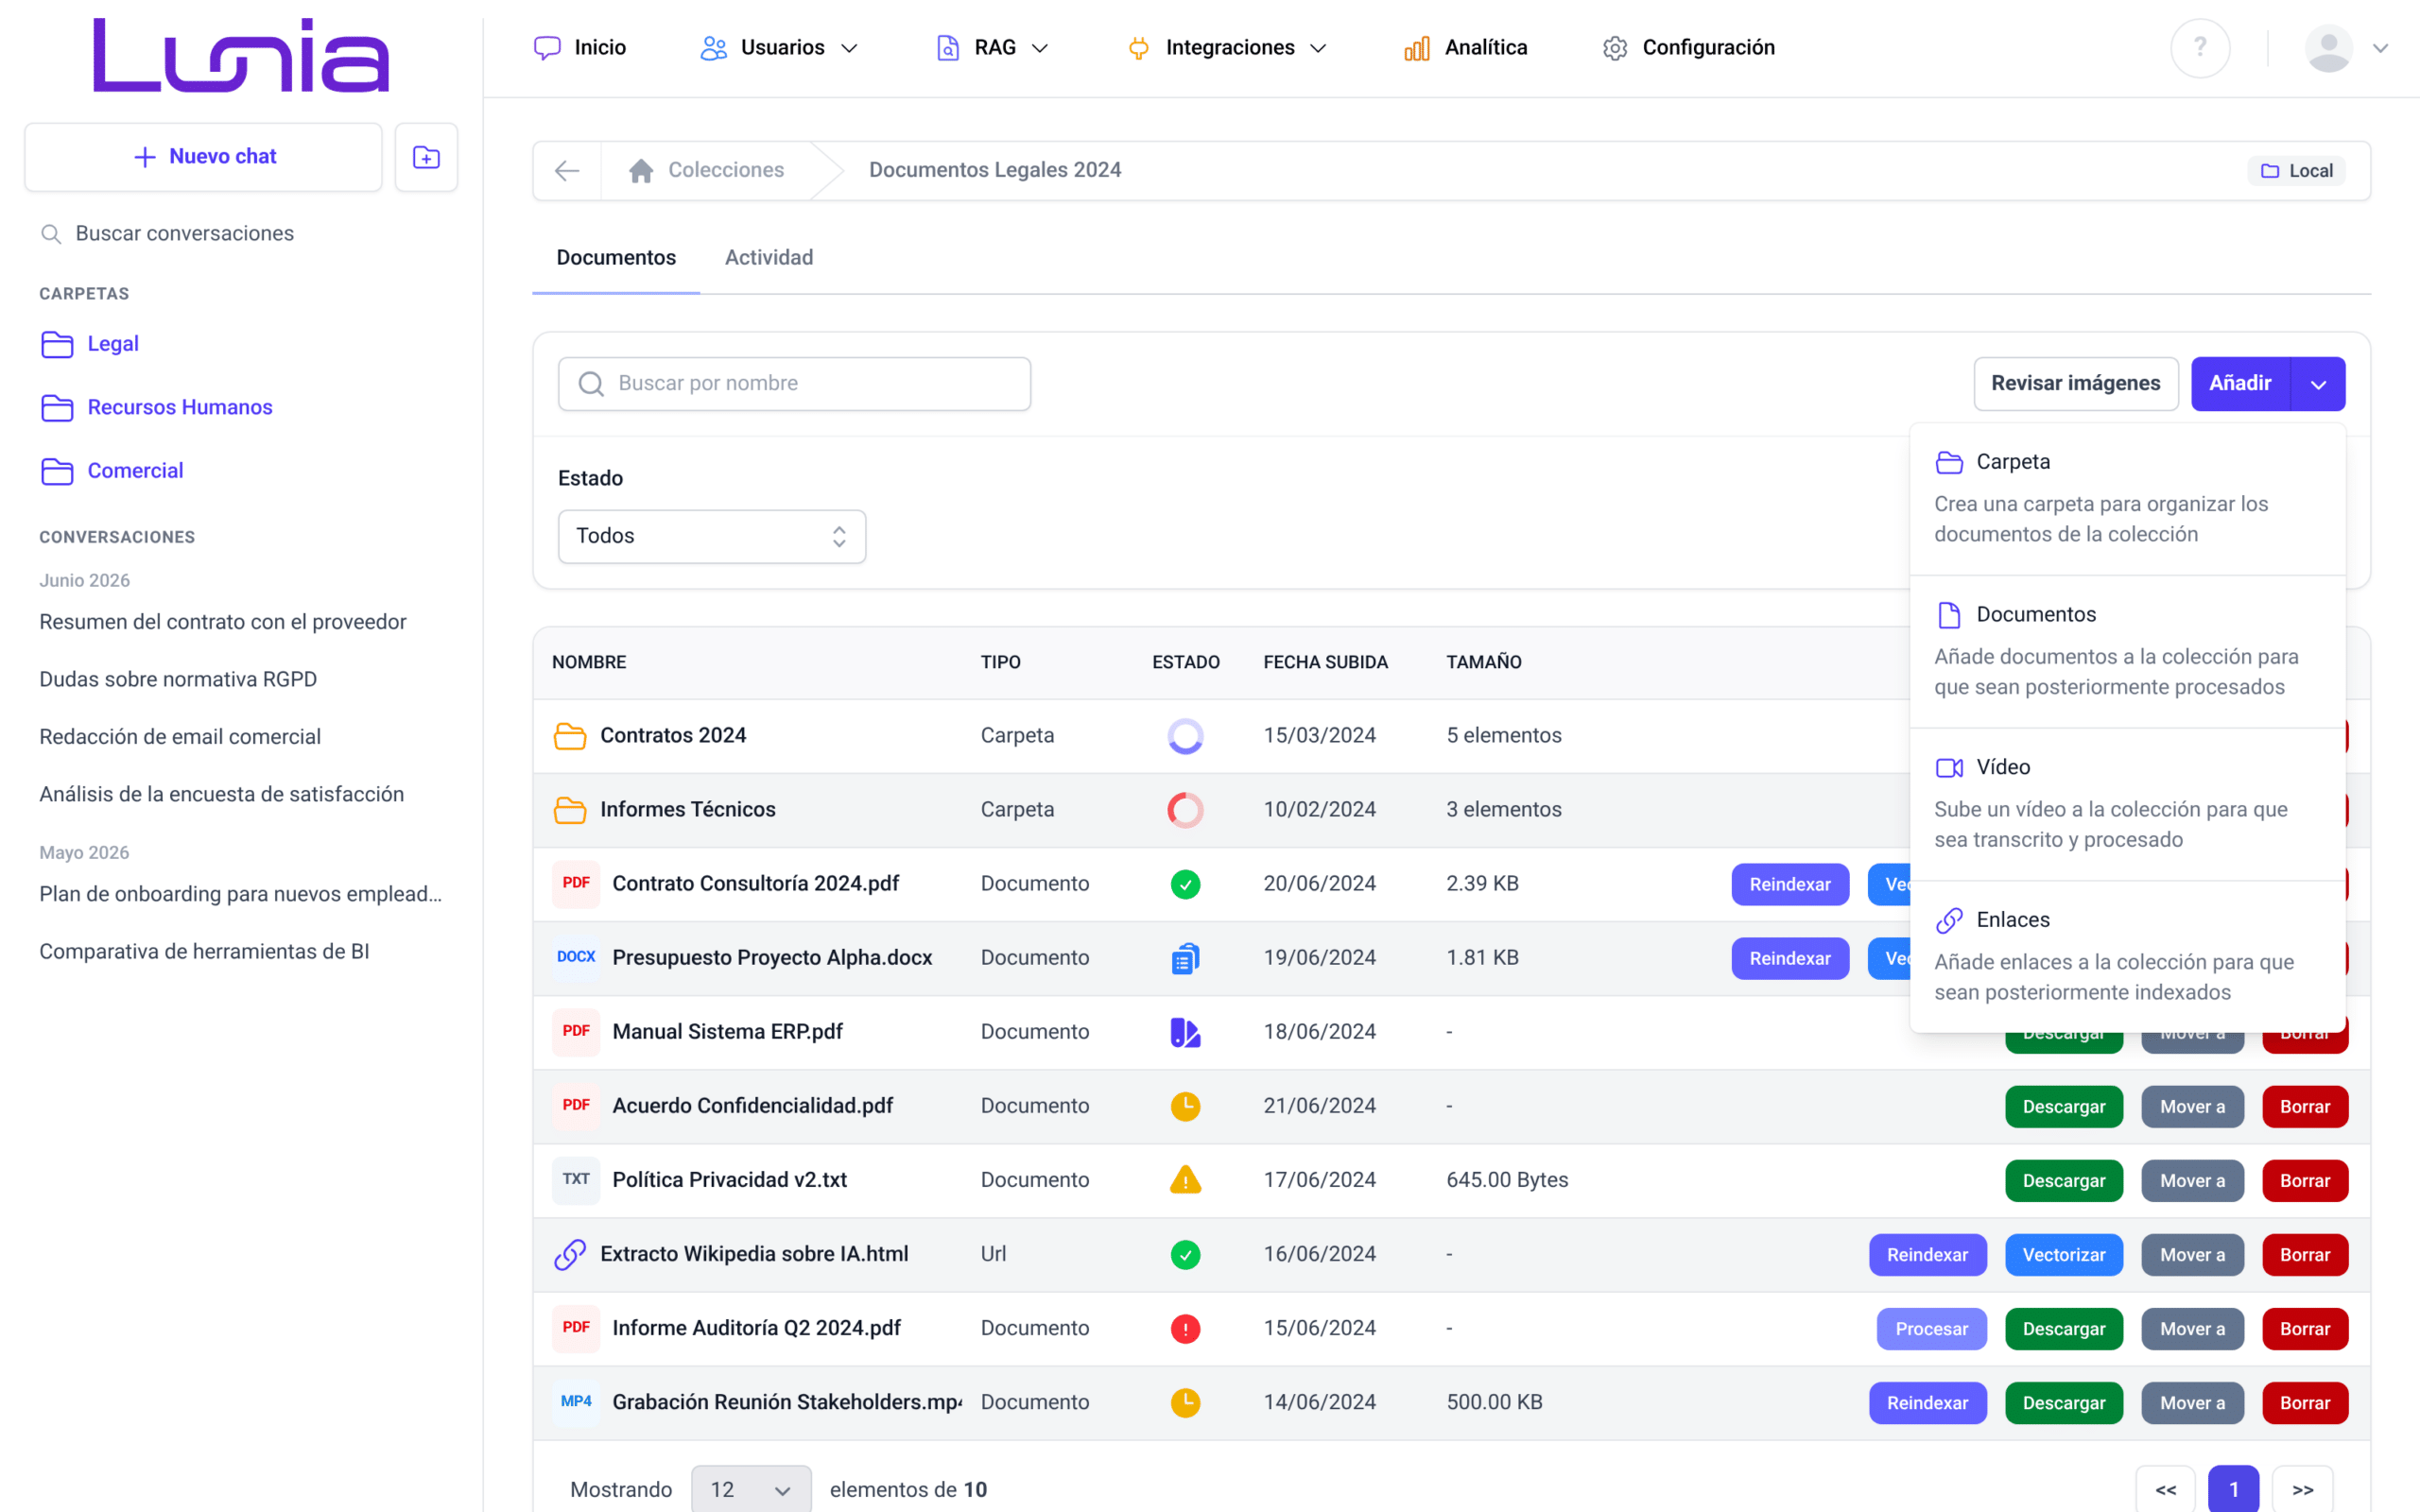The height and width of the screenshot is (1512, 2420).
Task: Start a Nuevo chat
Action: (204, 157)
